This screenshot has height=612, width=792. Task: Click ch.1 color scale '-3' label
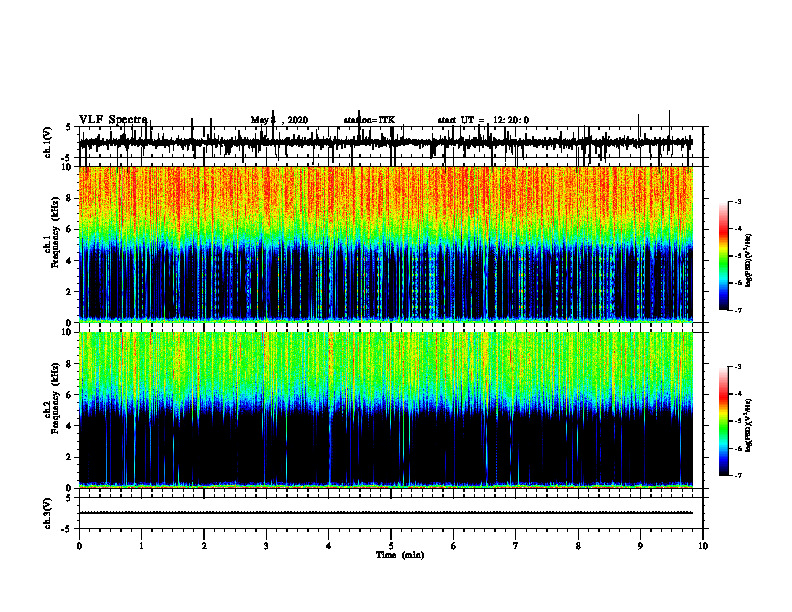(x=738, y=201)
